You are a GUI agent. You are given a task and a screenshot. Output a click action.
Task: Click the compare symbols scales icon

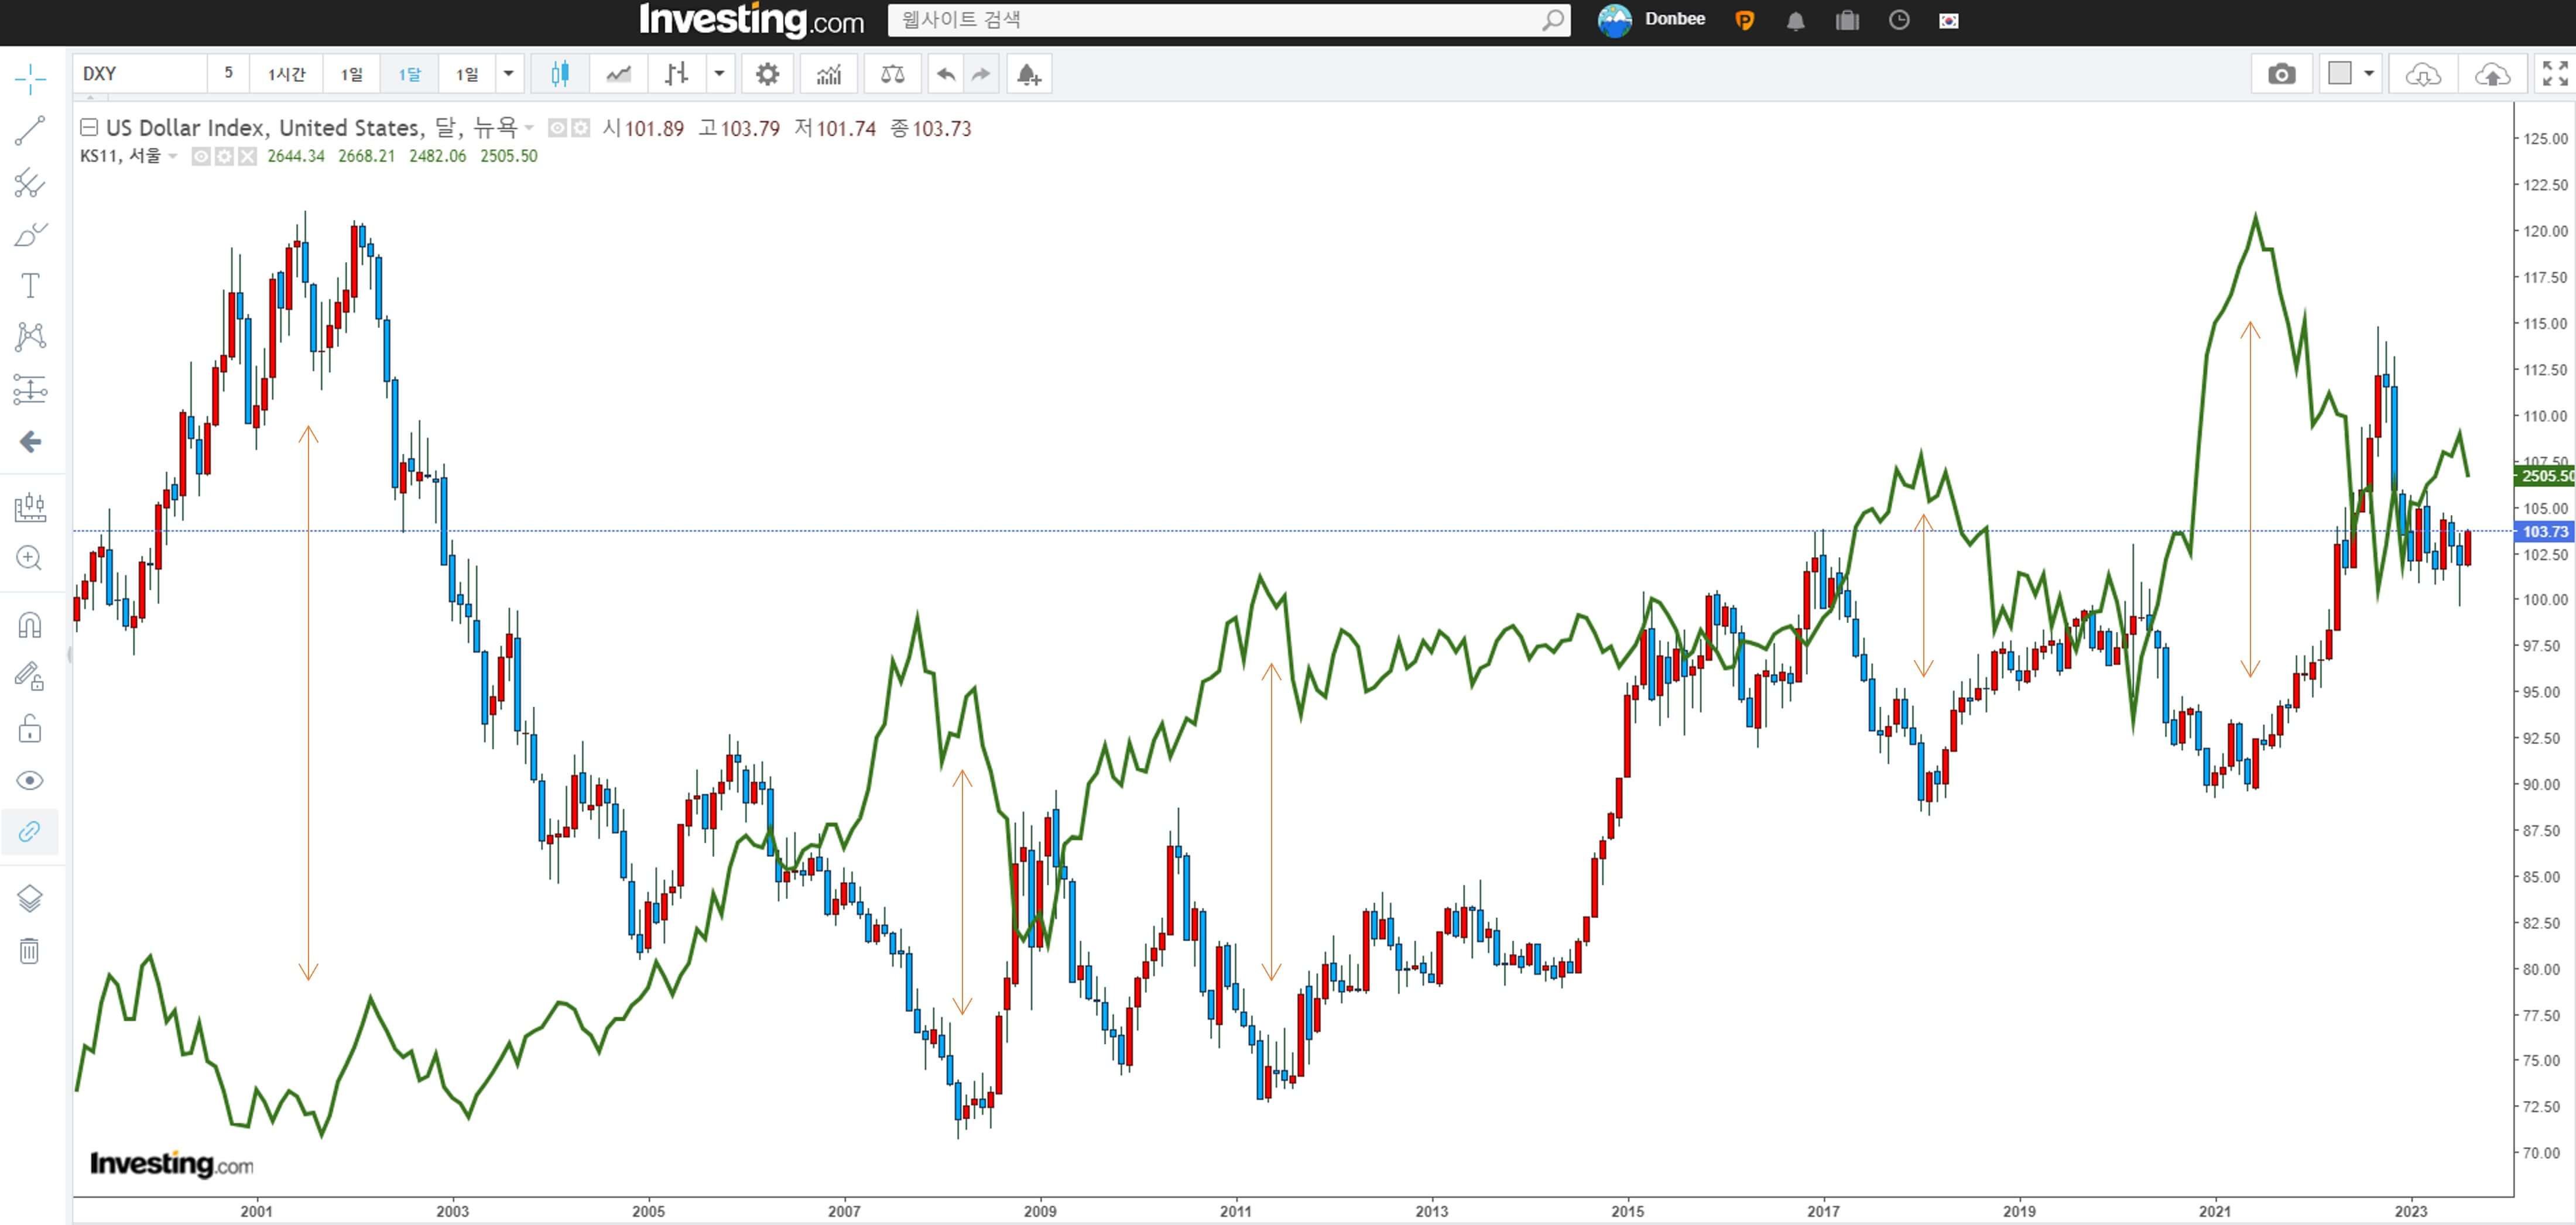pyautogui.click(x=892, y=74)
